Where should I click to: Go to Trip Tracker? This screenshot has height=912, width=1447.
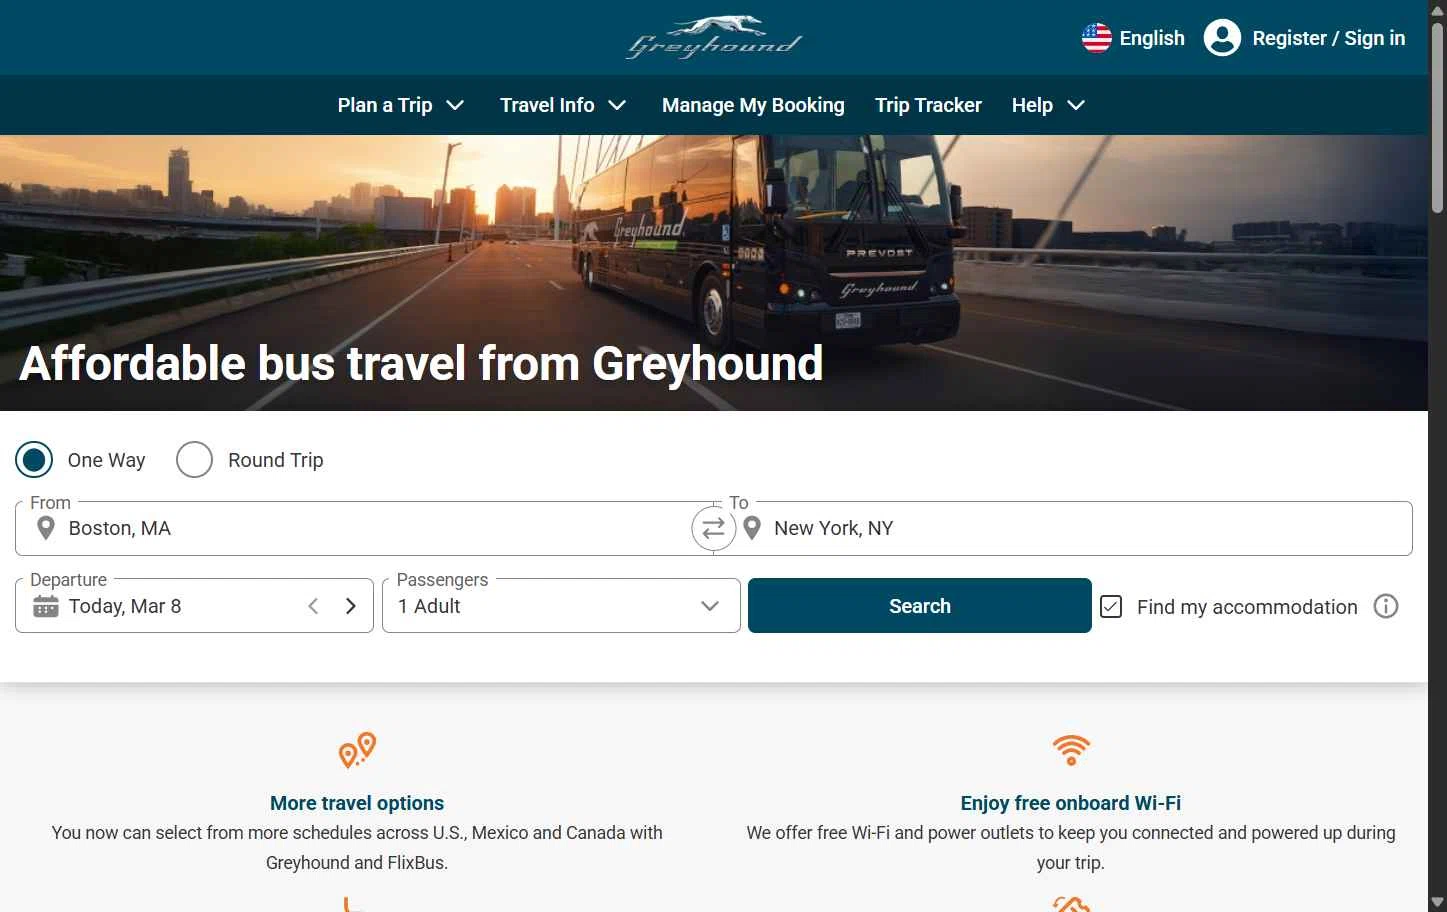tap(928, 105)
